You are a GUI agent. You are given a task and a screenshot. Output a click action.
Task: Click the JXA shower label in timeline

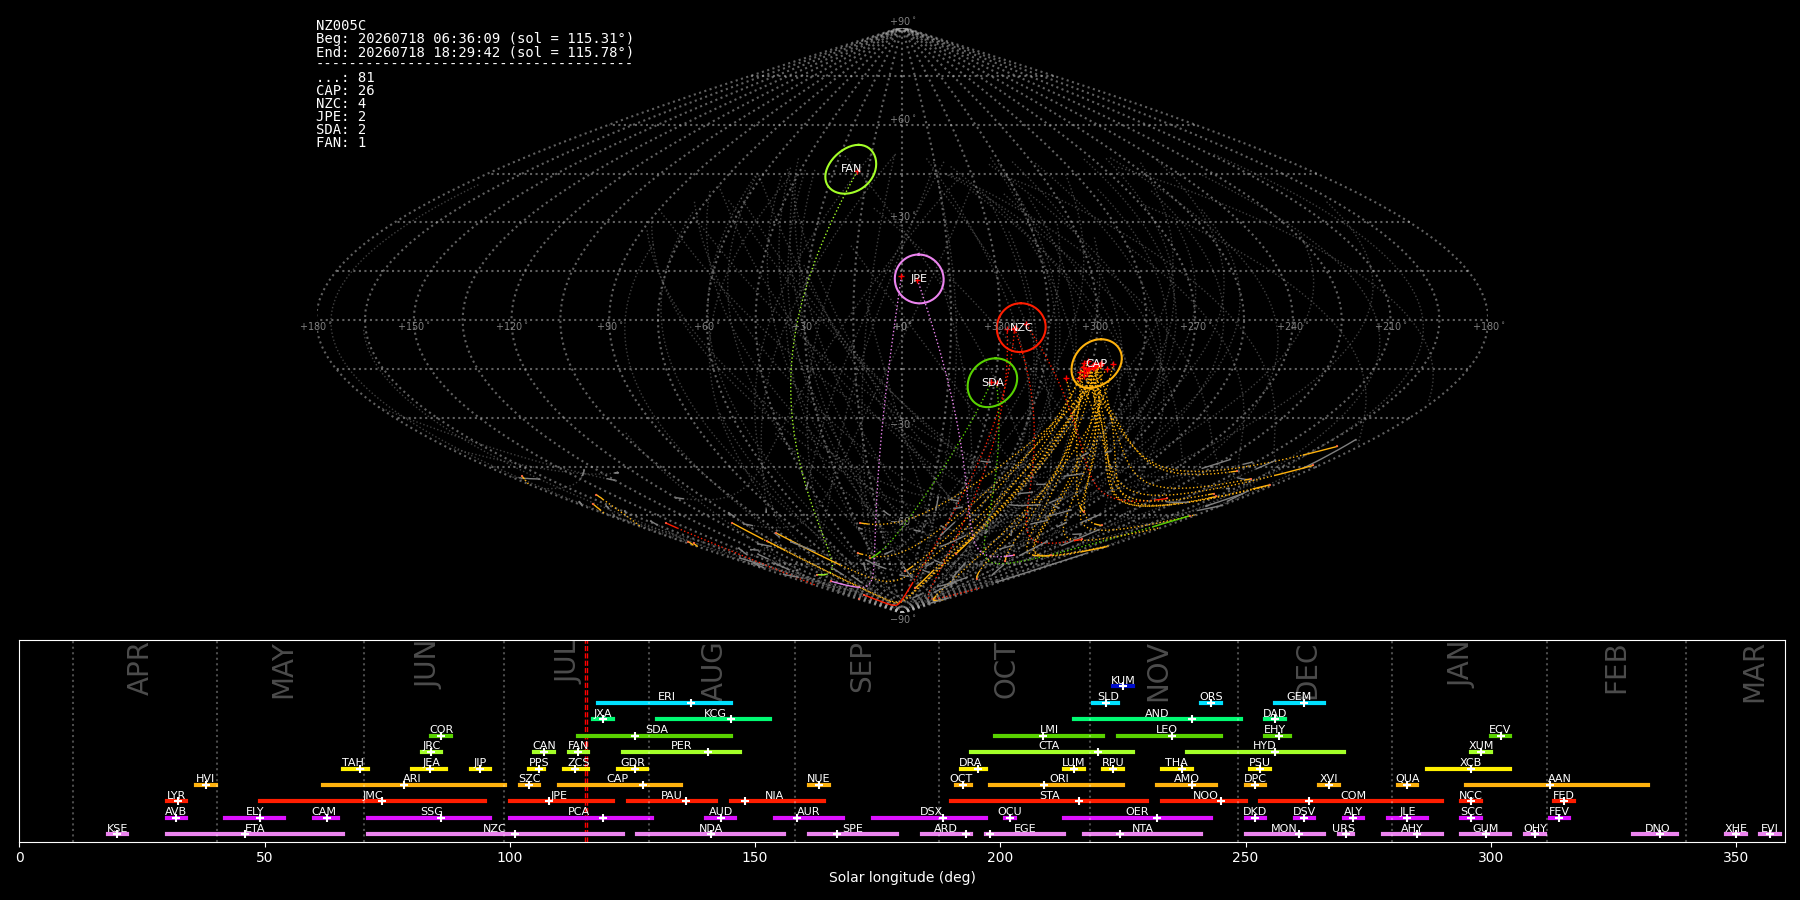tap(603, 714)
